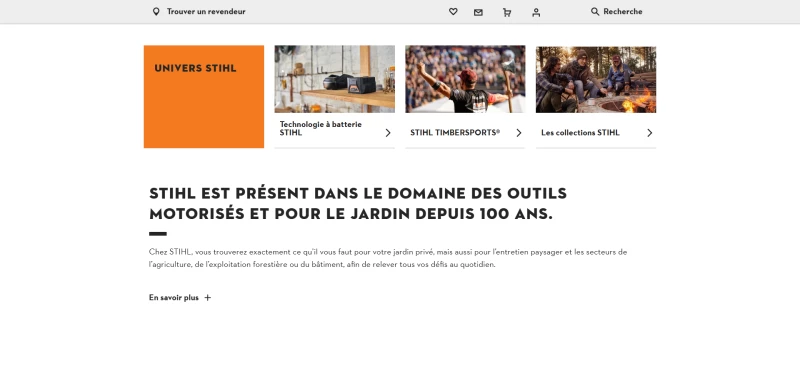Open the user account icon
The image size is (800, 366).
pos(536,12)
